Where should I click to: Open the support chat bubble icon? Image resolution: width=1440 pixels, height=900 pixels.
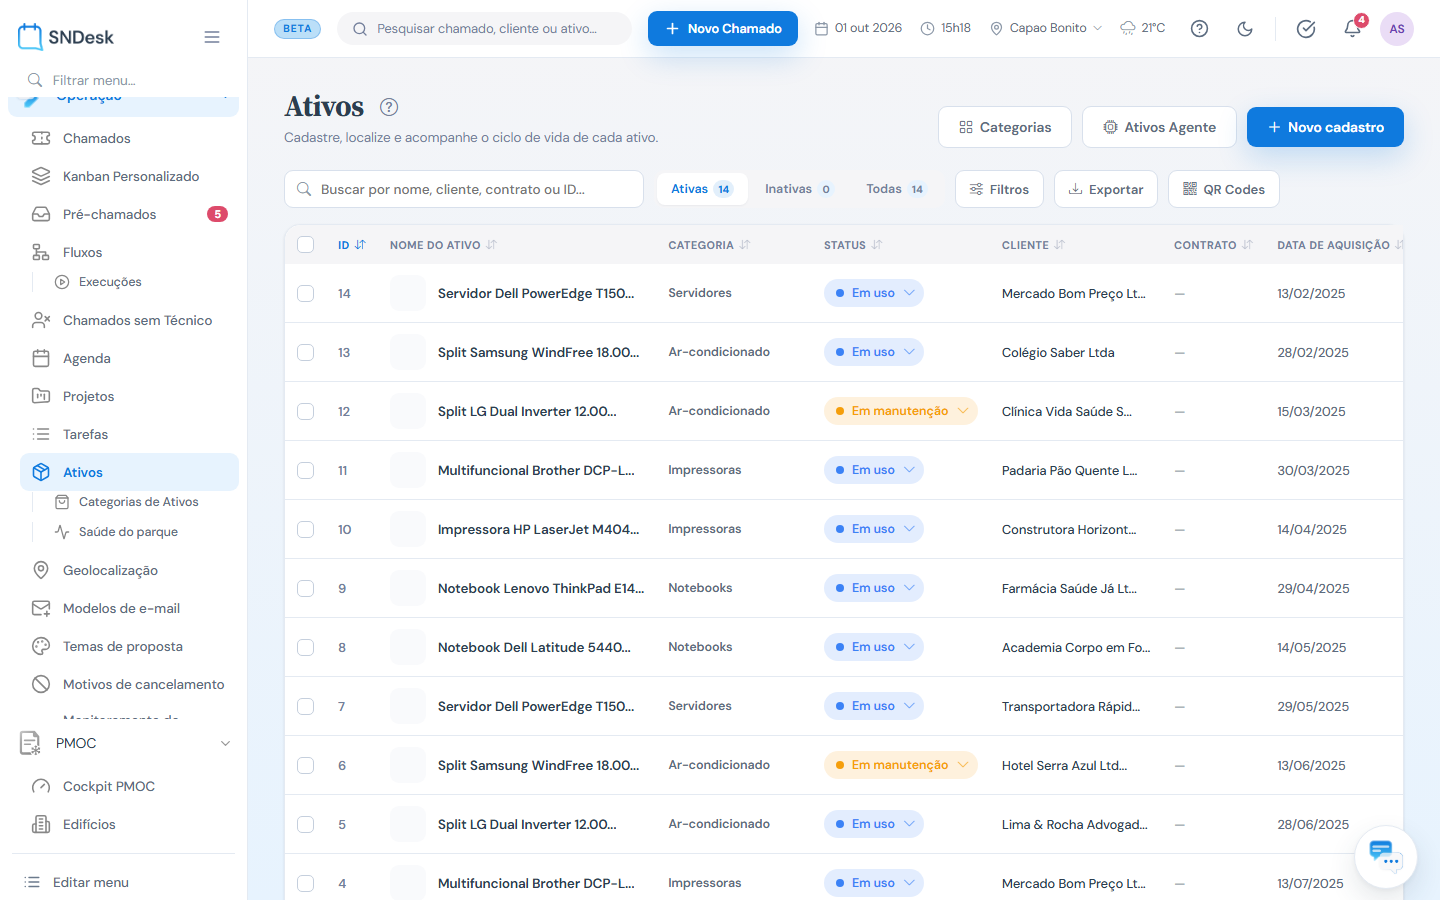click(1386, 856)
